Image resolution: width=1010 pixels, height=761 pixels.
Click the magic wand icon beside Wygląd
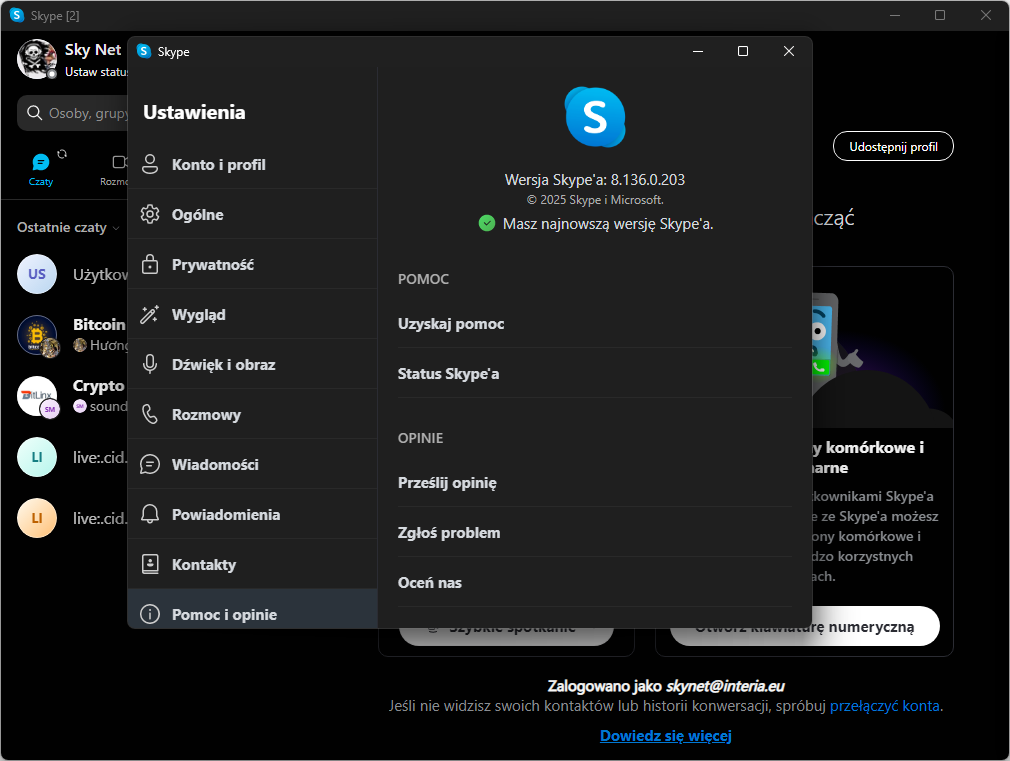click(x=150, y=314)
